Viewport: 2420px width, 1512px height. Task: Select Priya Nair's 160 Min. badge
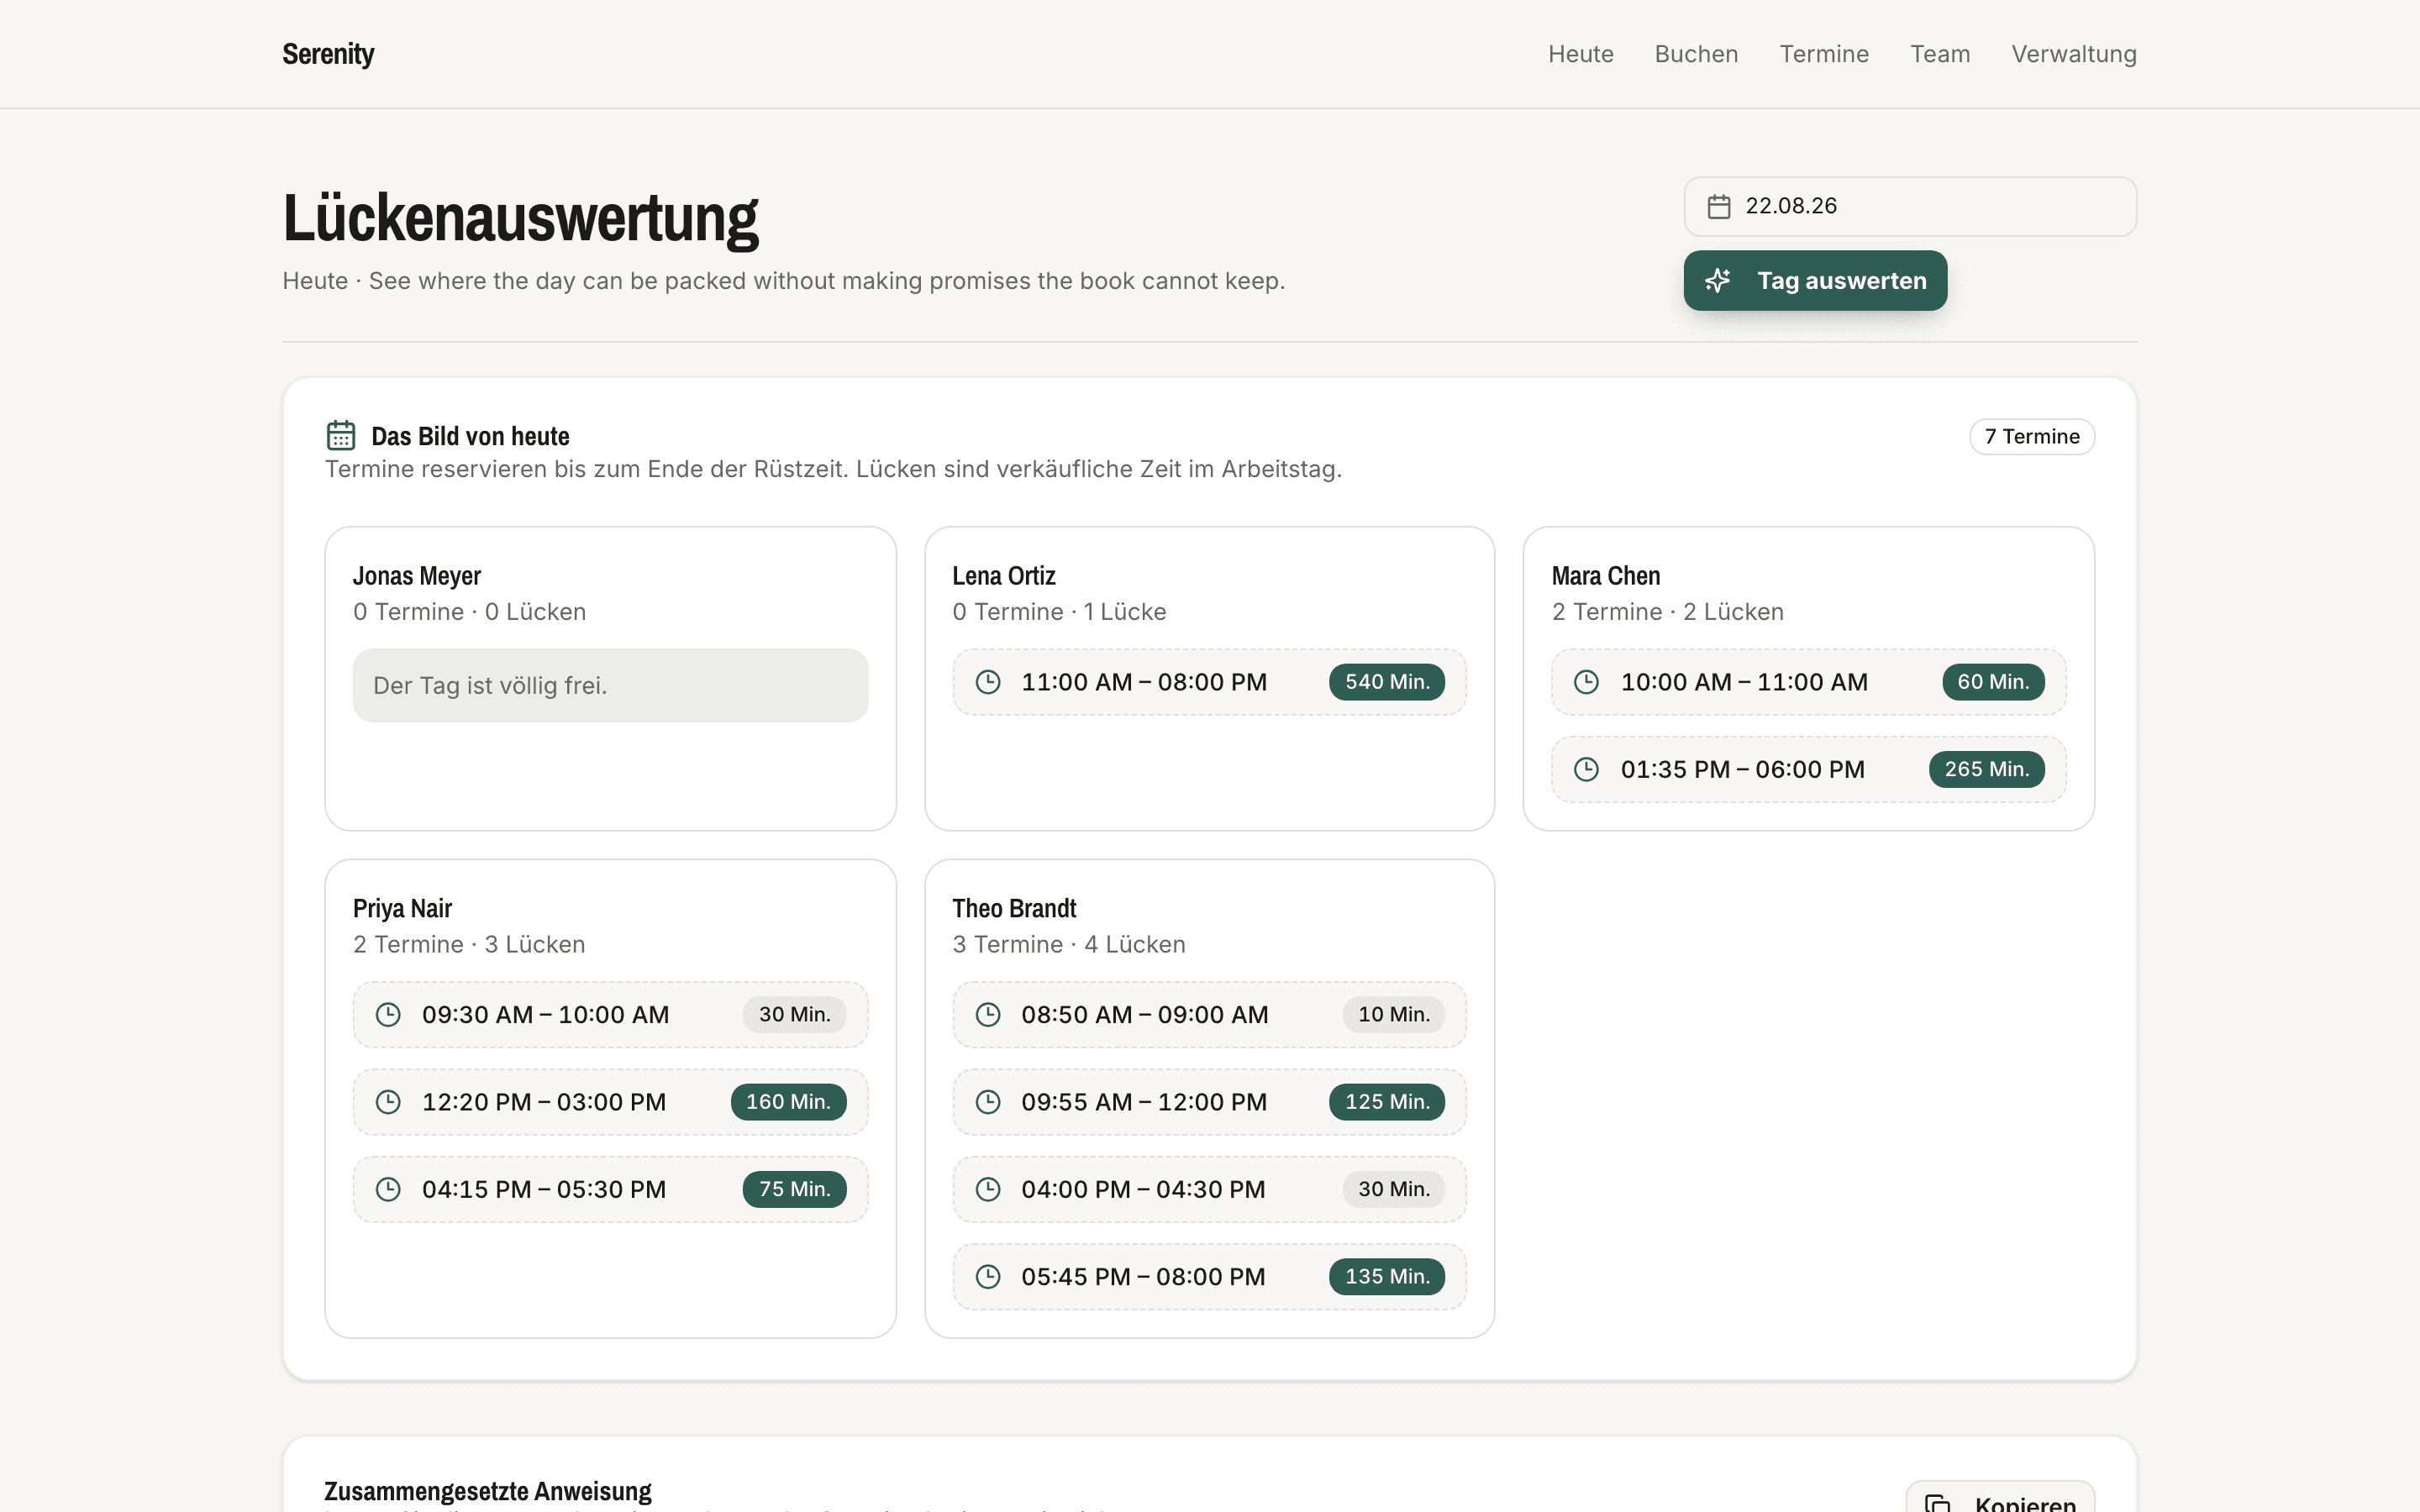(788, 1102)
